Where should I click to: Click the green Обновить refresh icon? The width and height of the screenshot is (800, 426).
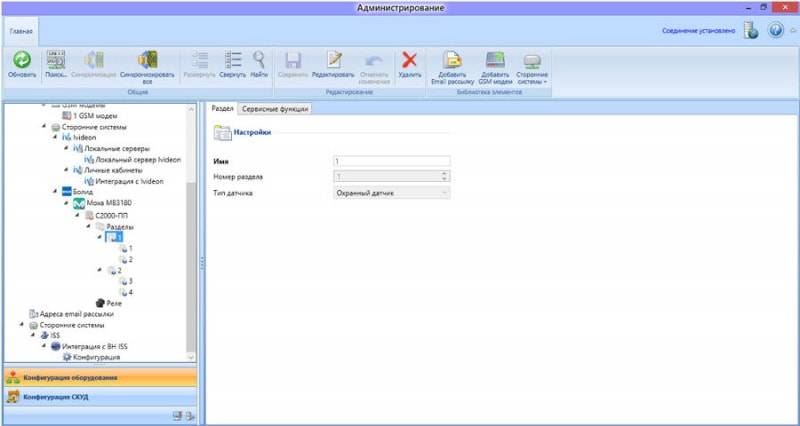pyautogui.click(x=22, y=60)
